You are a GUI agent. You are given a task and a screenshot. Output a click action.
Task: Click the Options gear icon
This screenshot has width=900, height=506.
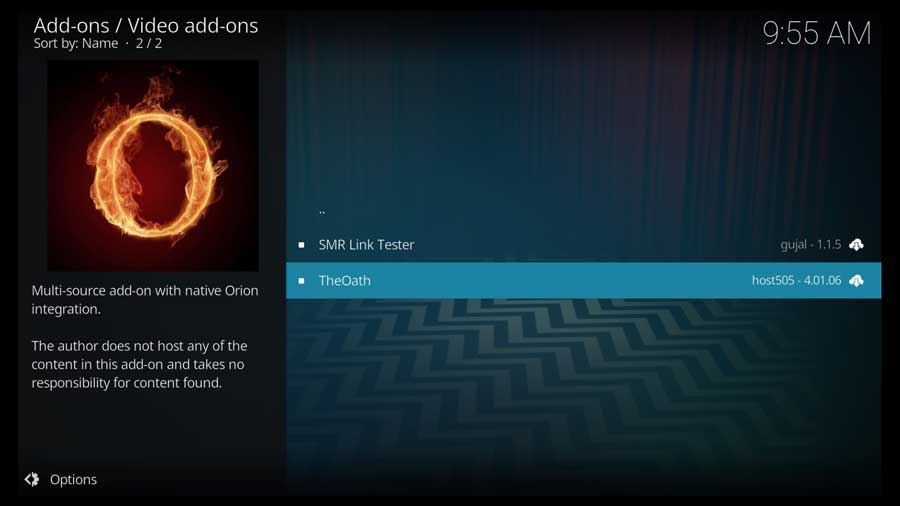coord(32,479)
